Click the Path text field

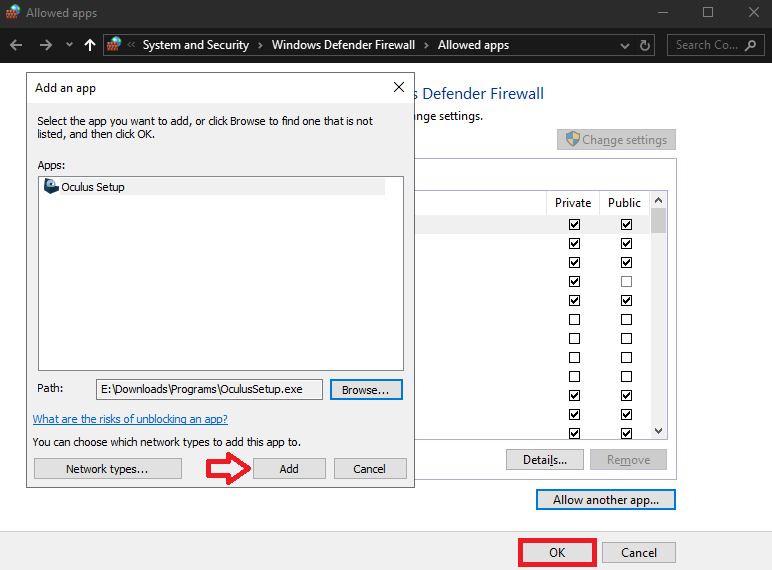(x=209, y=389)
